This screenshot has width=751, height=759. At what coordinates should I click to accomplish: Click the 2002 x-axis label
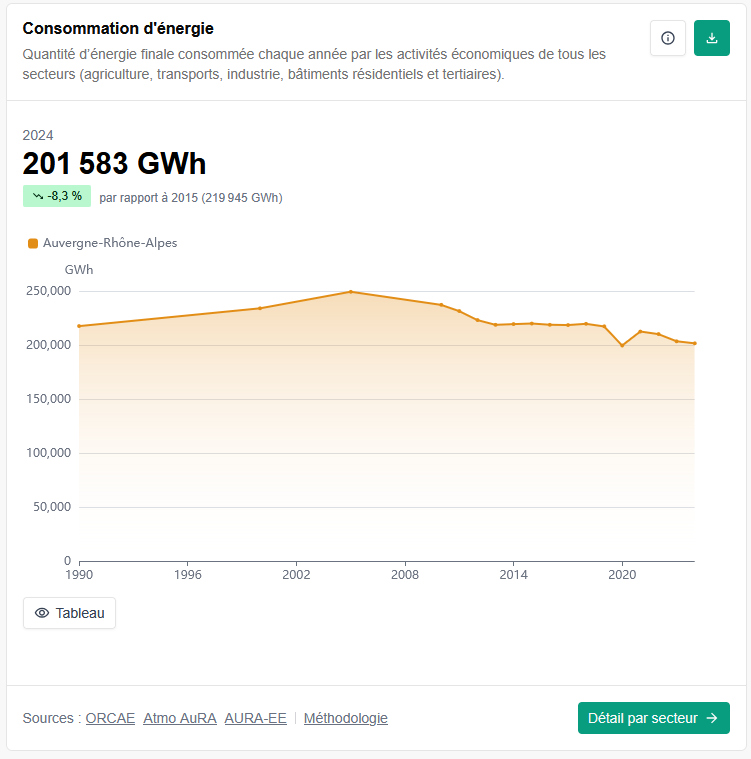point(296,575)
